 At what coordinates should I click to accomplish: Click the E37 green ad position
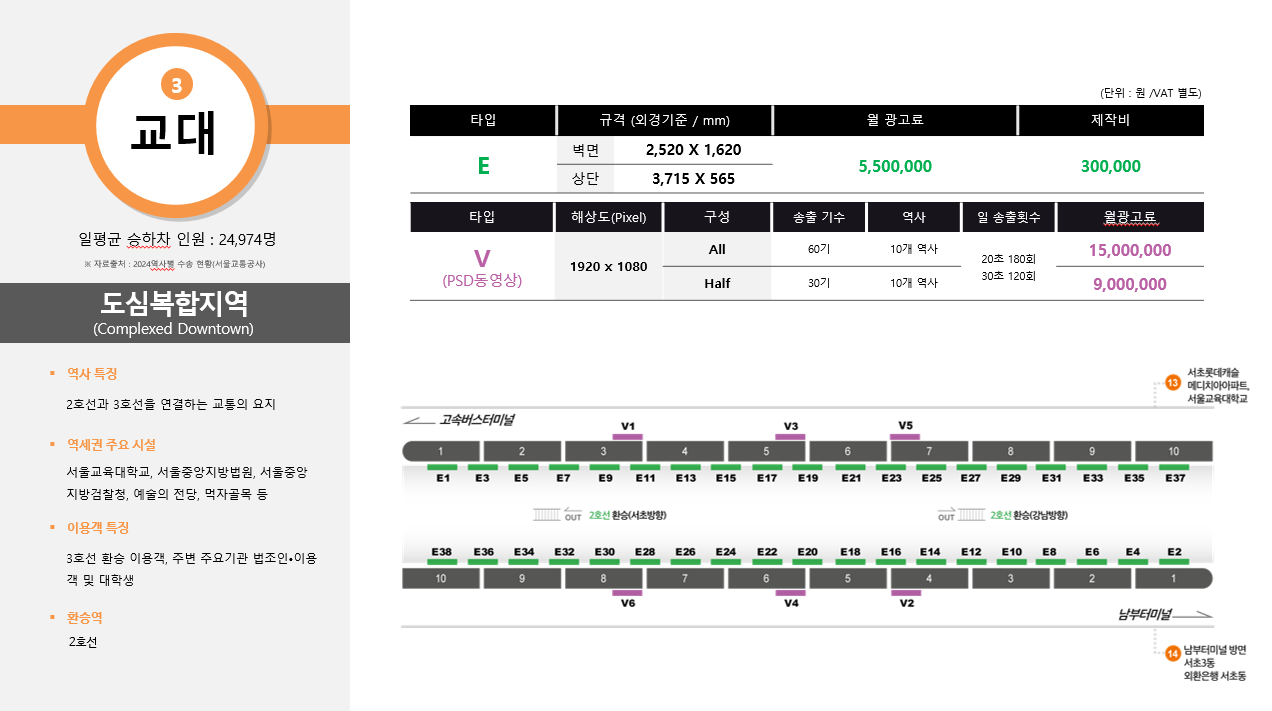coord(1174,467)
